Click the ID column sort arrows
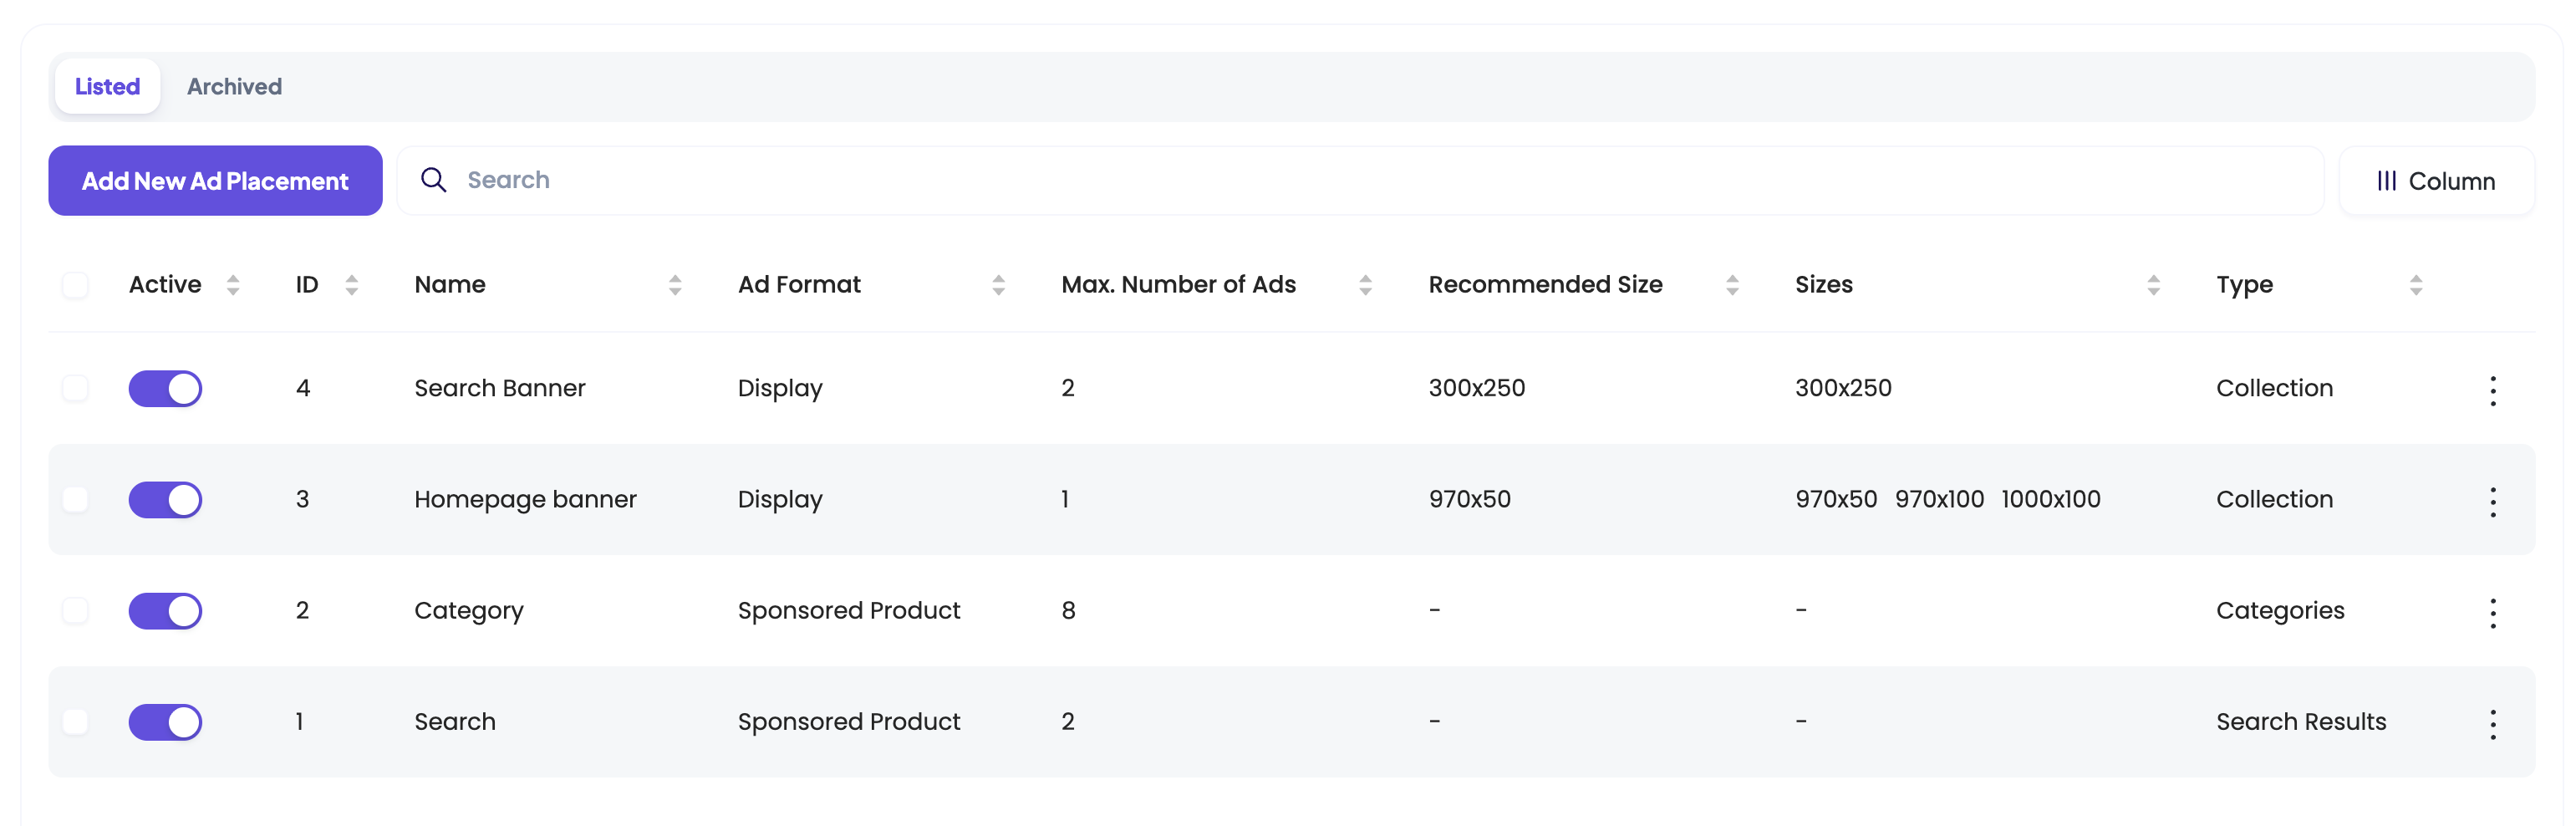 351,285
